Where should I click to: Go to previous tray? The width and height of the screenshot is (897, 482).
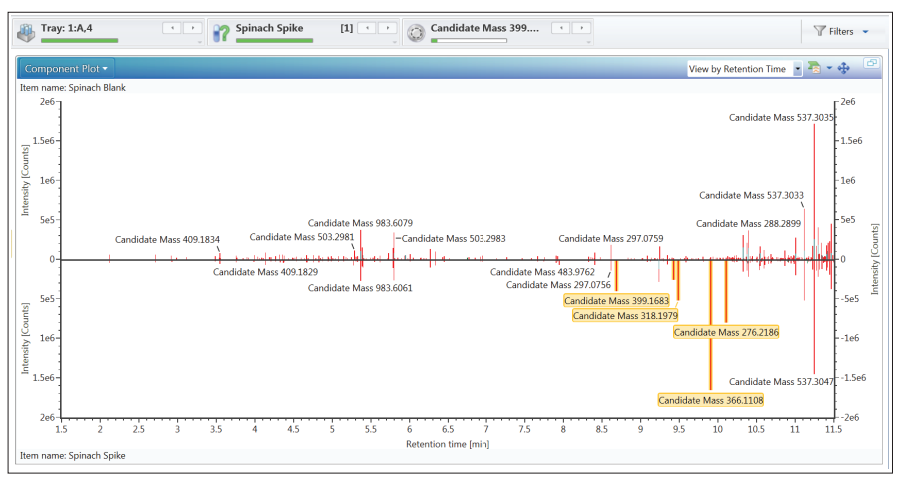(x=172, y=27)
